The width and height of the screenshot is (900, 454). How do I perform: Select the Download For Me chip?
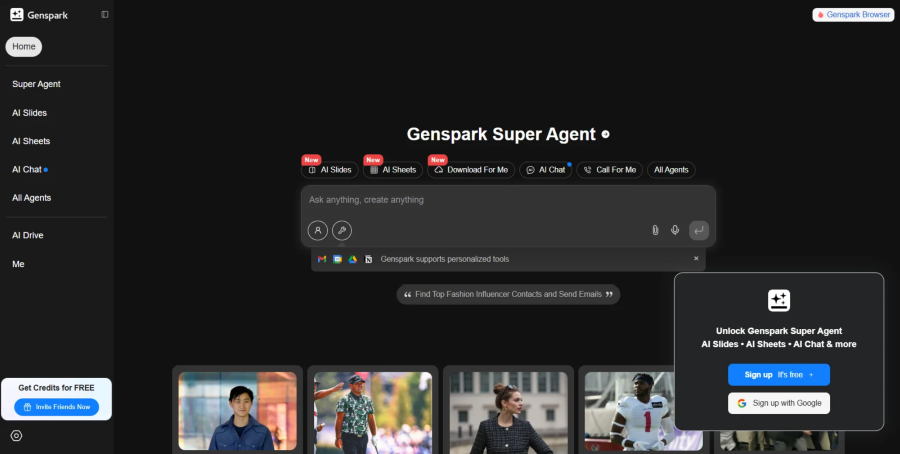tap(471, 170)
